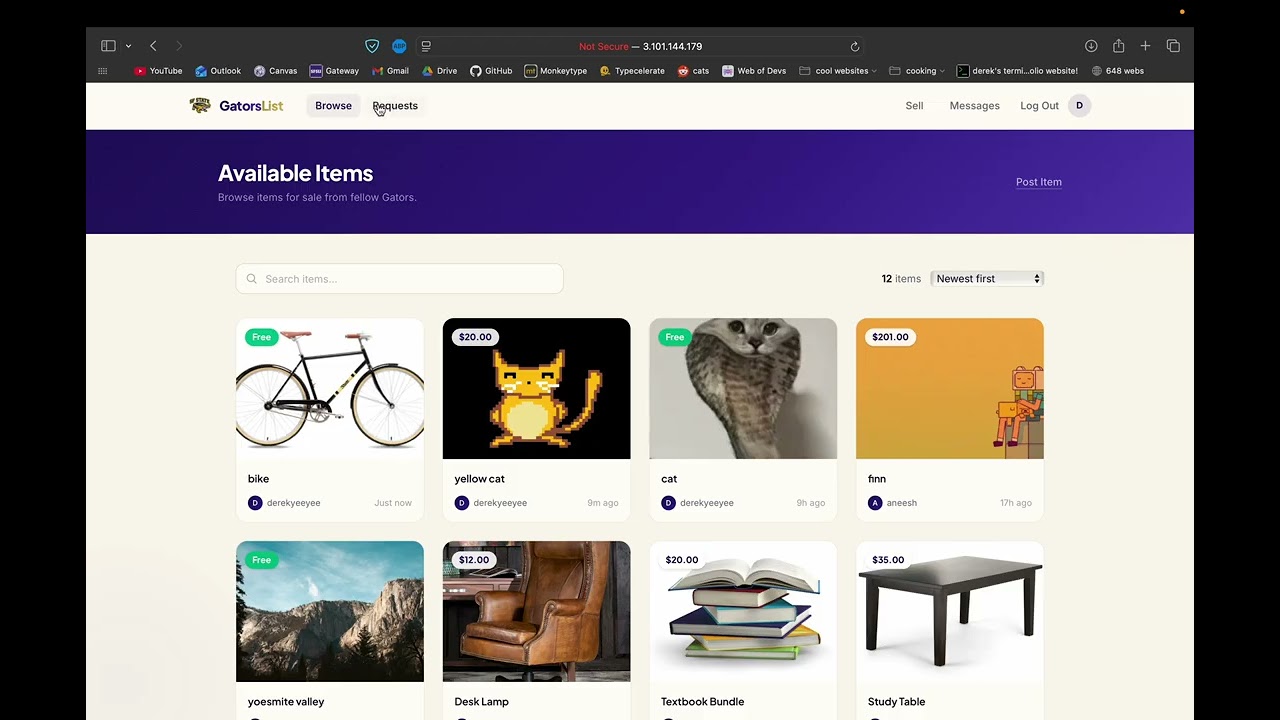
Task: Select the Browse nav tab
Action: tap(333, 106)
